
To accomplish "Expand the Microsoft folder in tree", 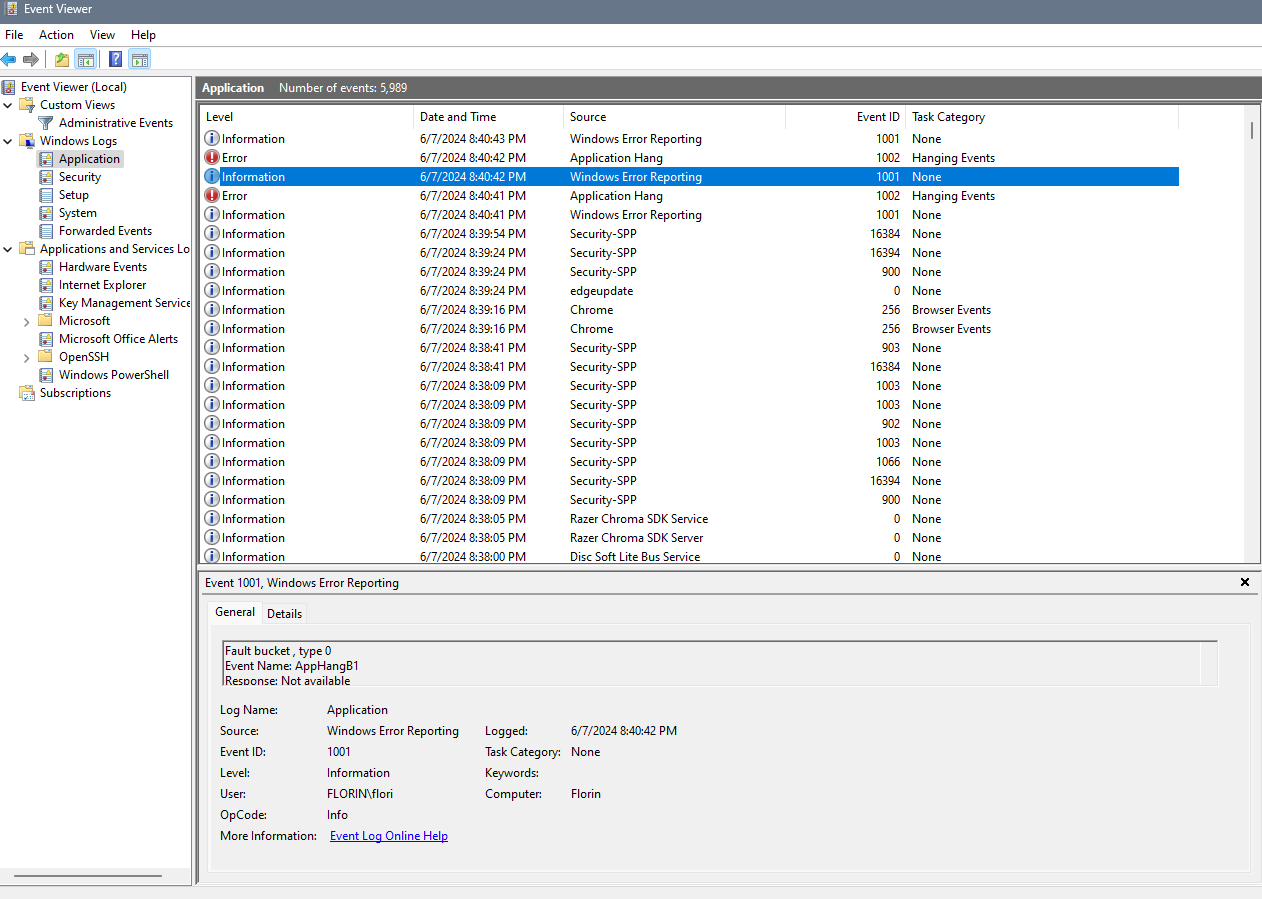I will pos(26,321).
